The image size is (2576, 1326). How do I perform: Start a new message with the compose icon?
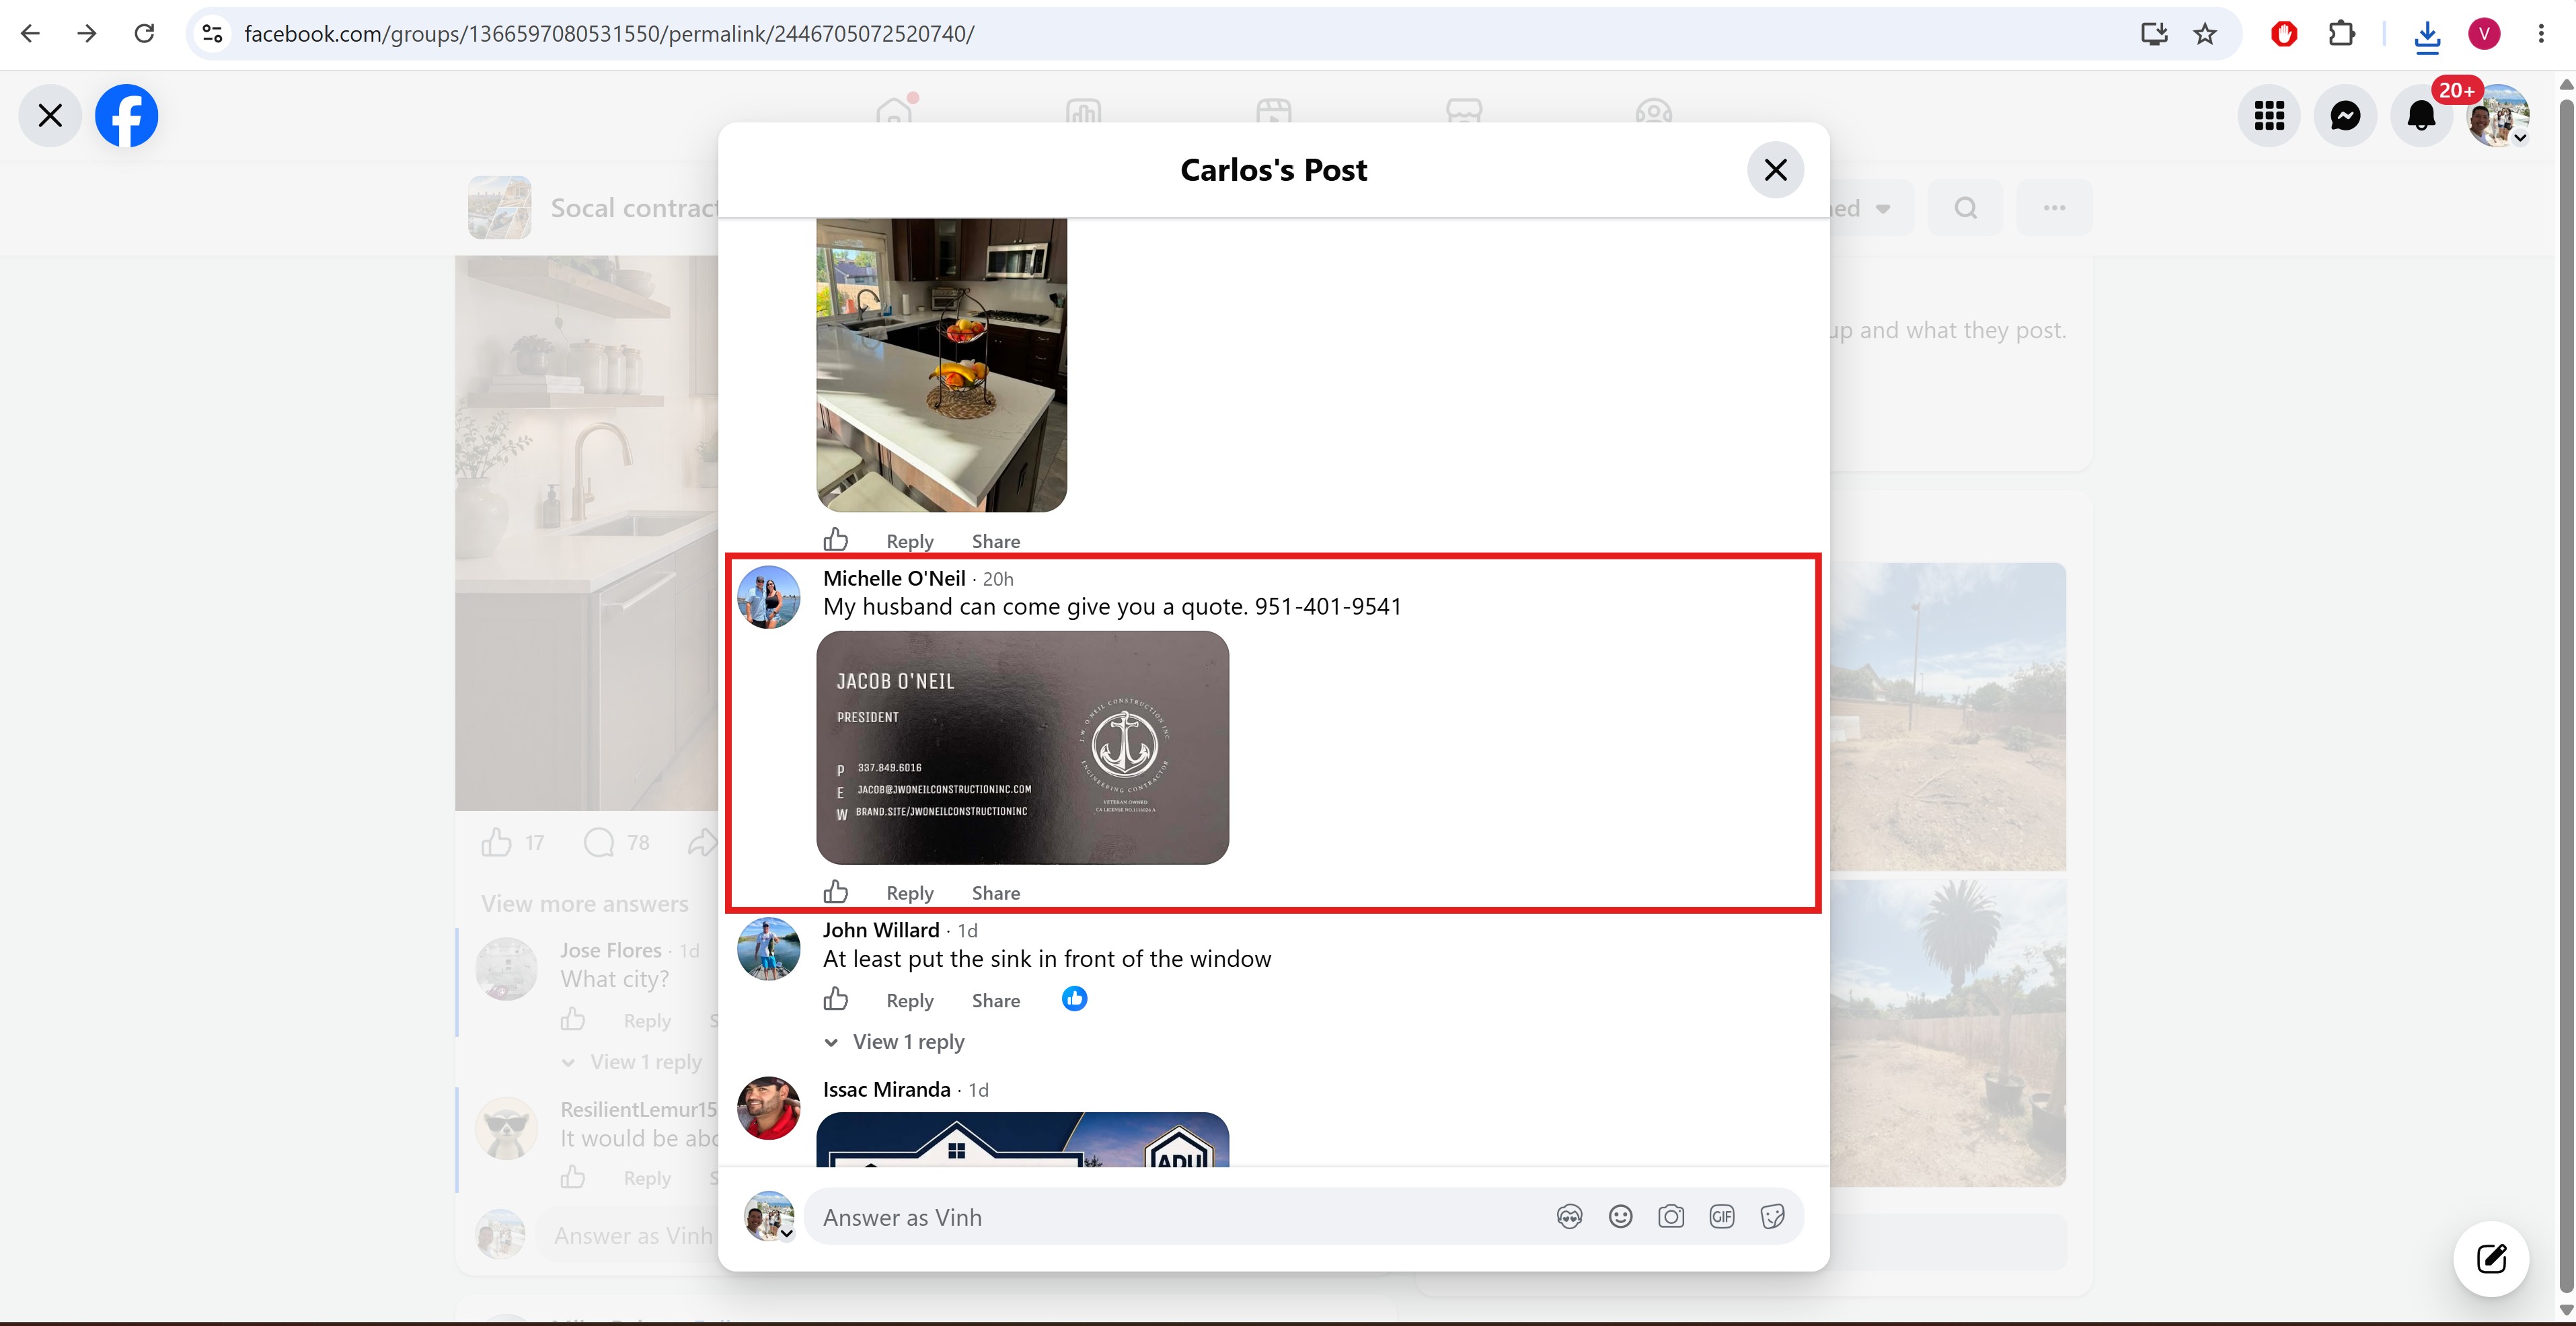point(2491,1258)
